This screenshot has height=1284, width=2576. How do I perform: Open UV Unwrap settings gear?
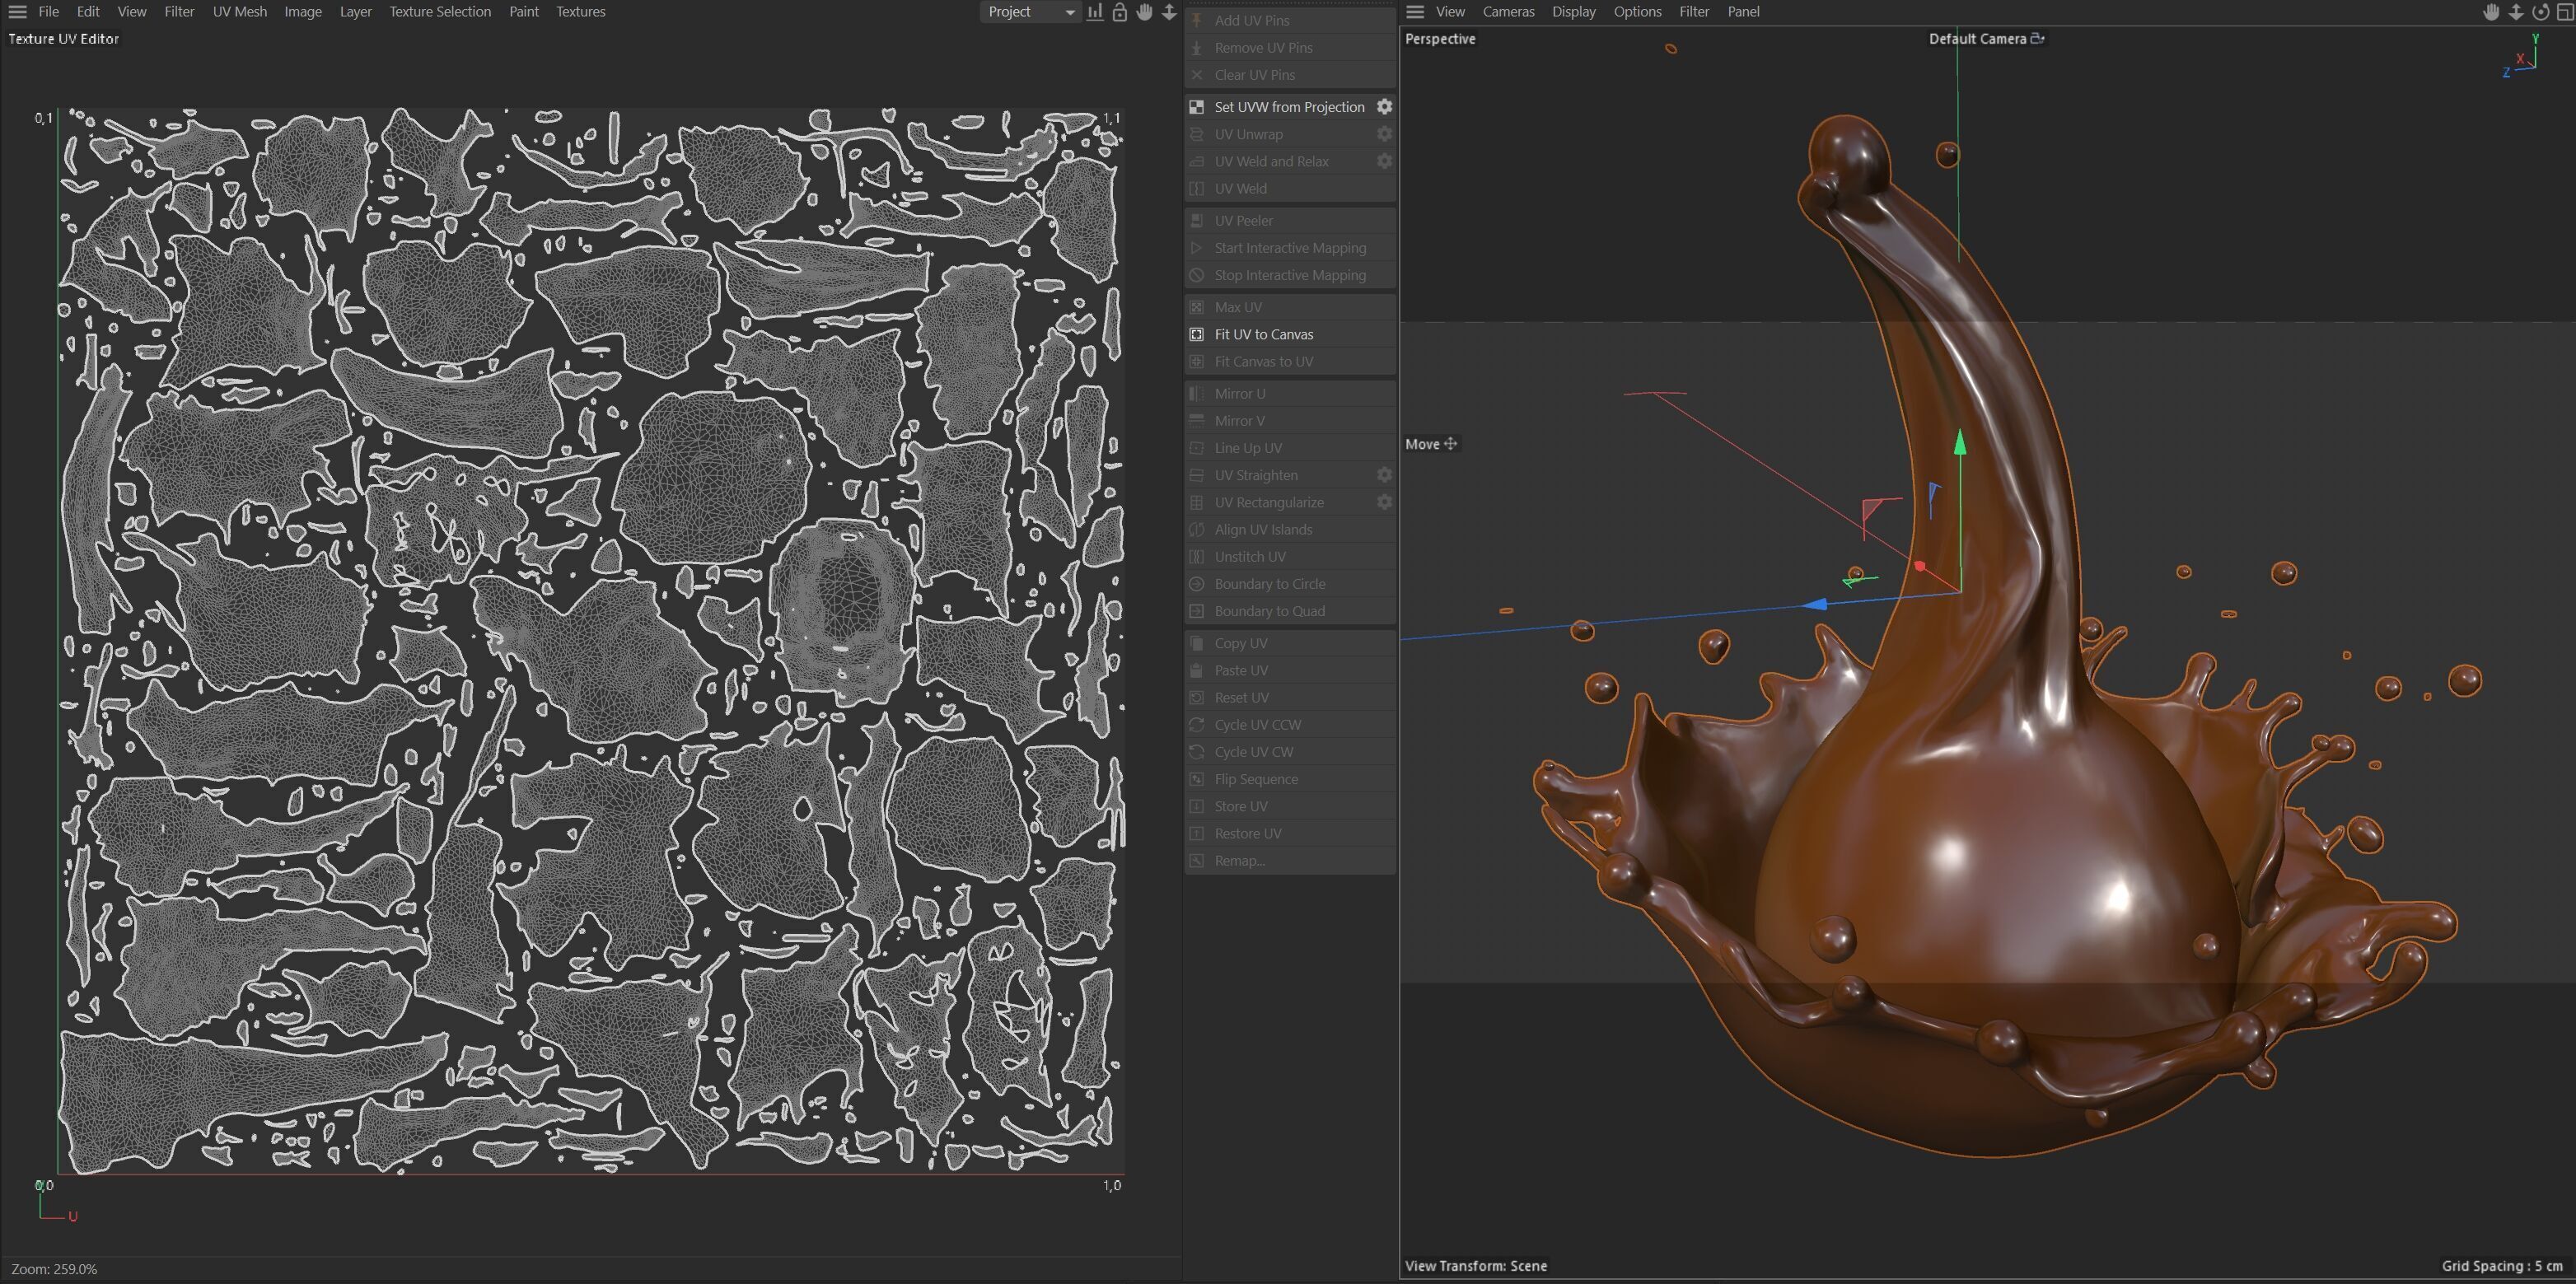tap(1384, 134)
